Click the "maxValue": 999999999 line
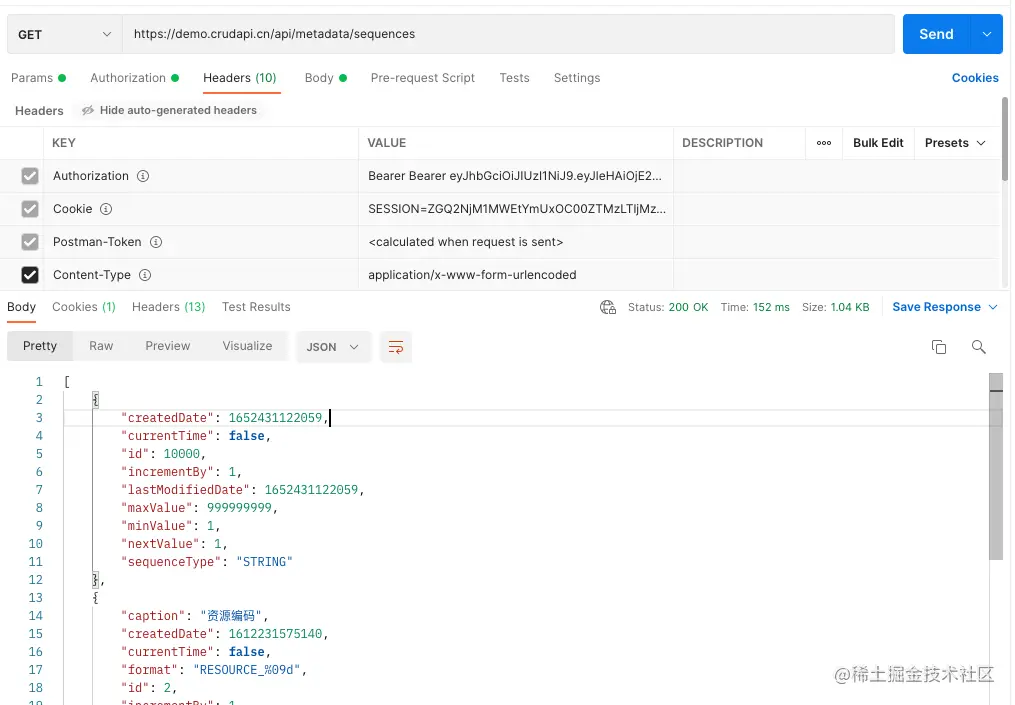 (199, 508)
